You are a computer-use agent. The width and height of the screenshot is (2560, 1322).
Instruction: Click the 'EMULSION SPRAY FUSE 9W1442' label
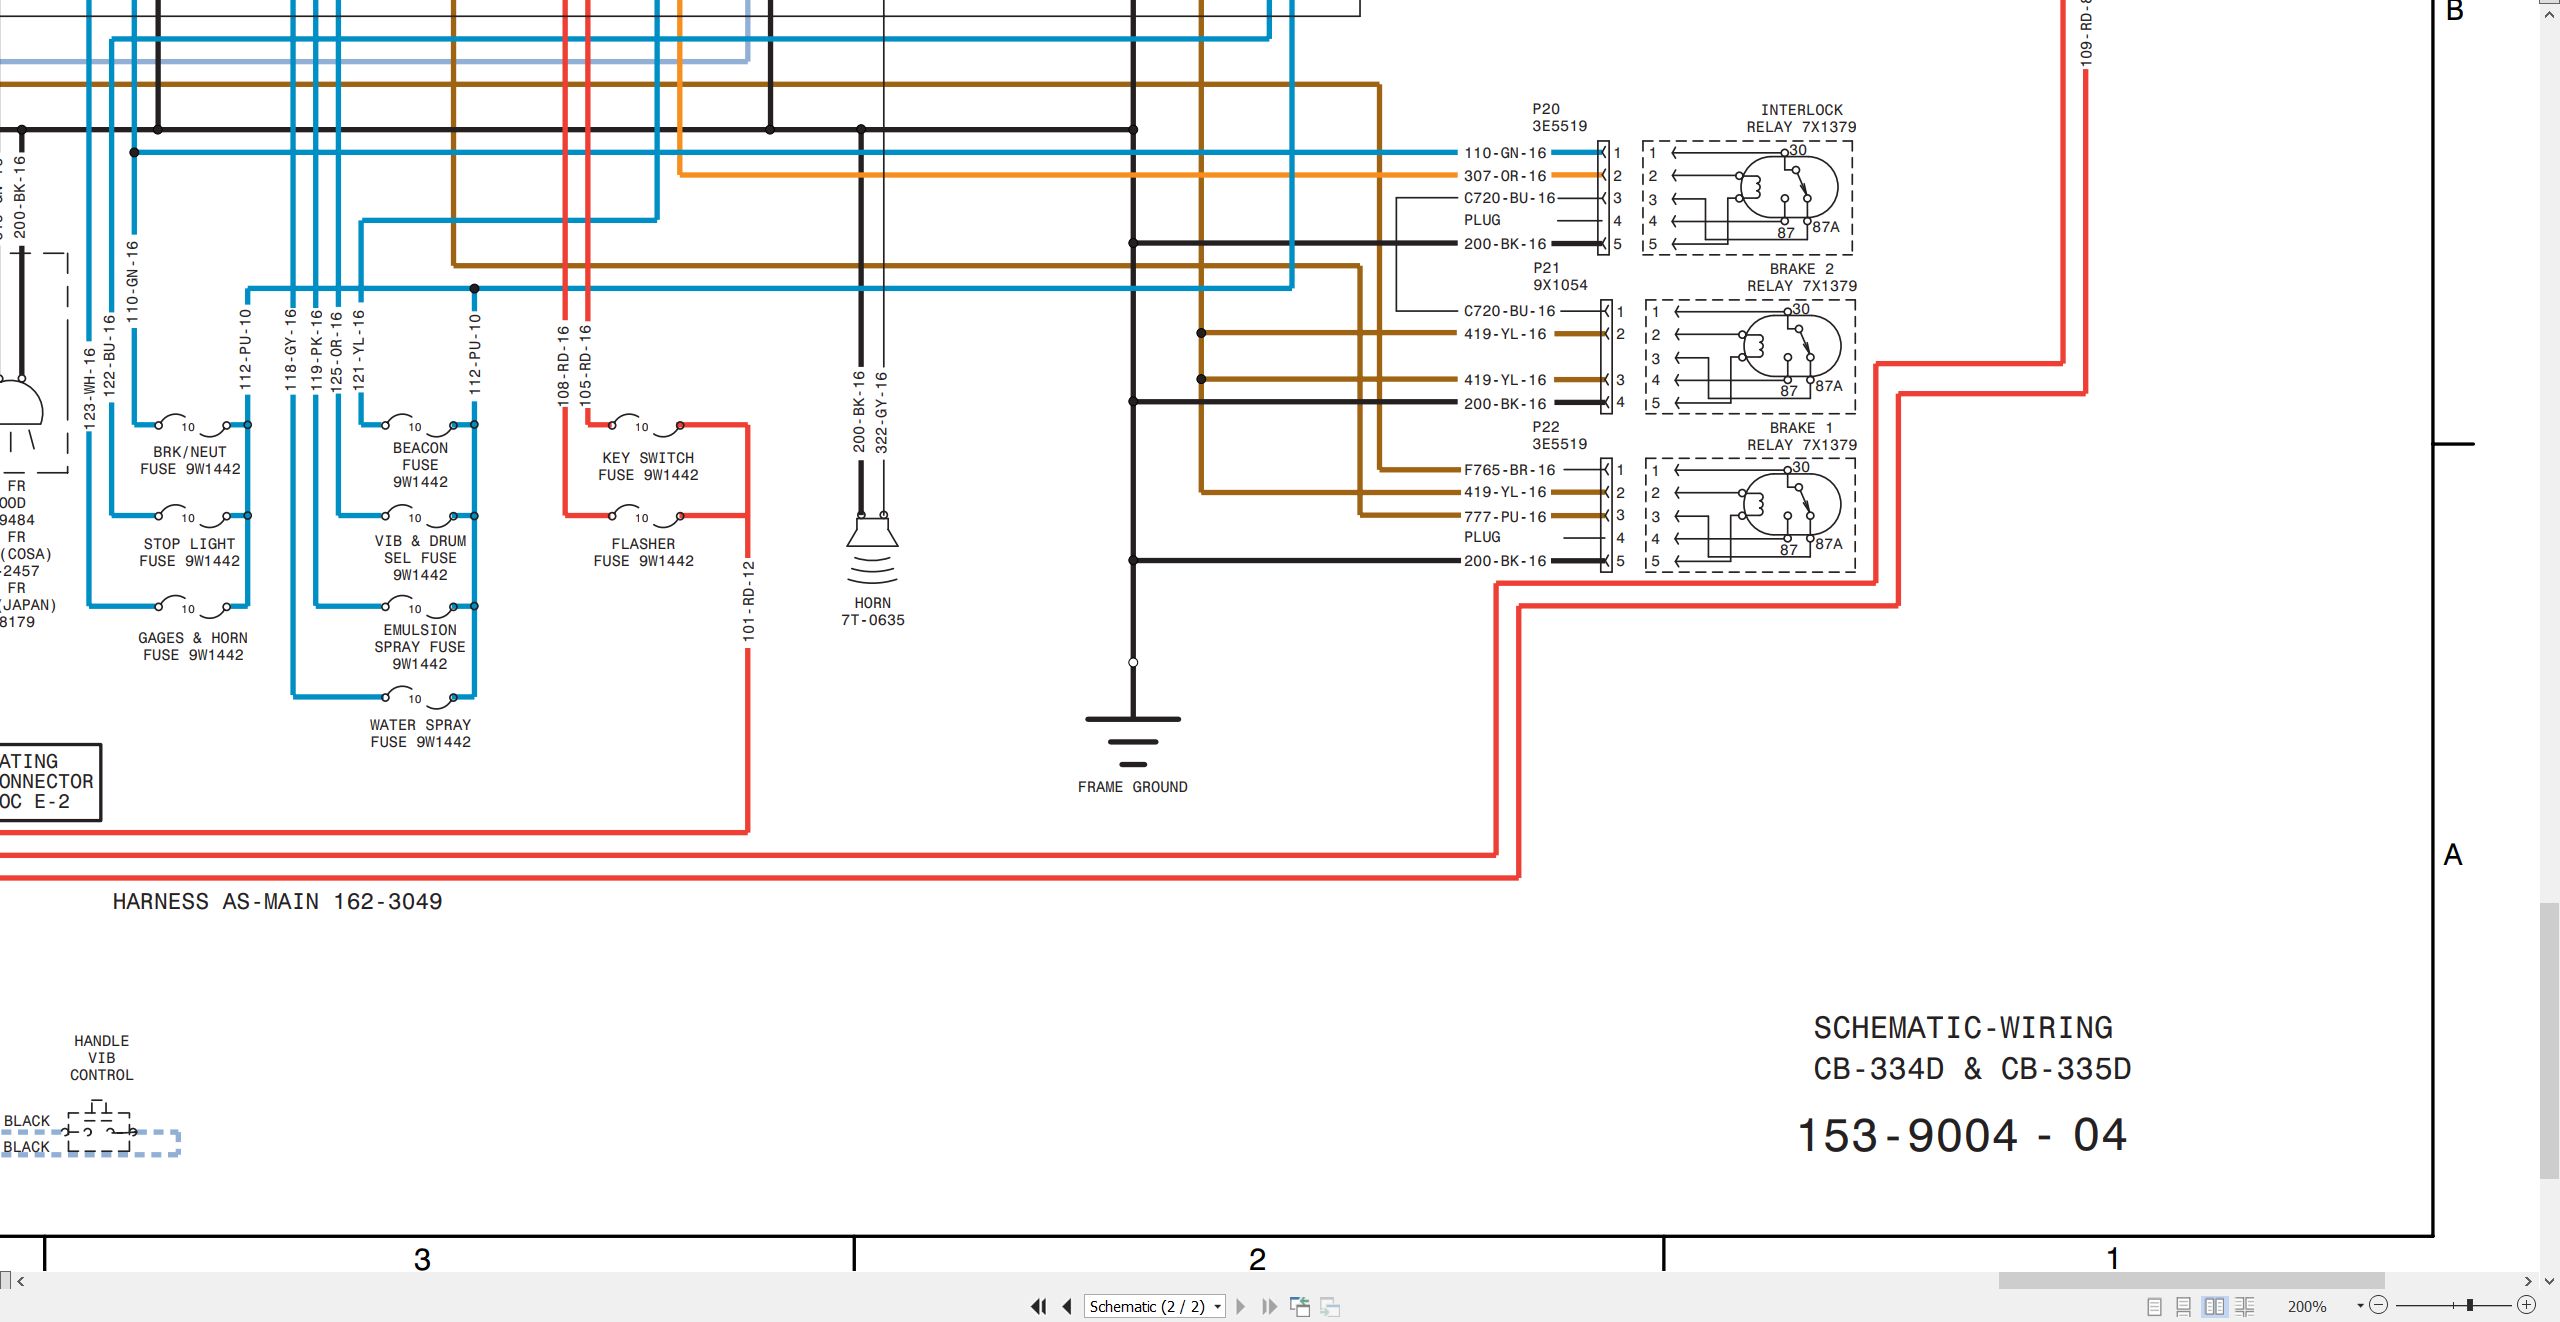pos(420,647)
